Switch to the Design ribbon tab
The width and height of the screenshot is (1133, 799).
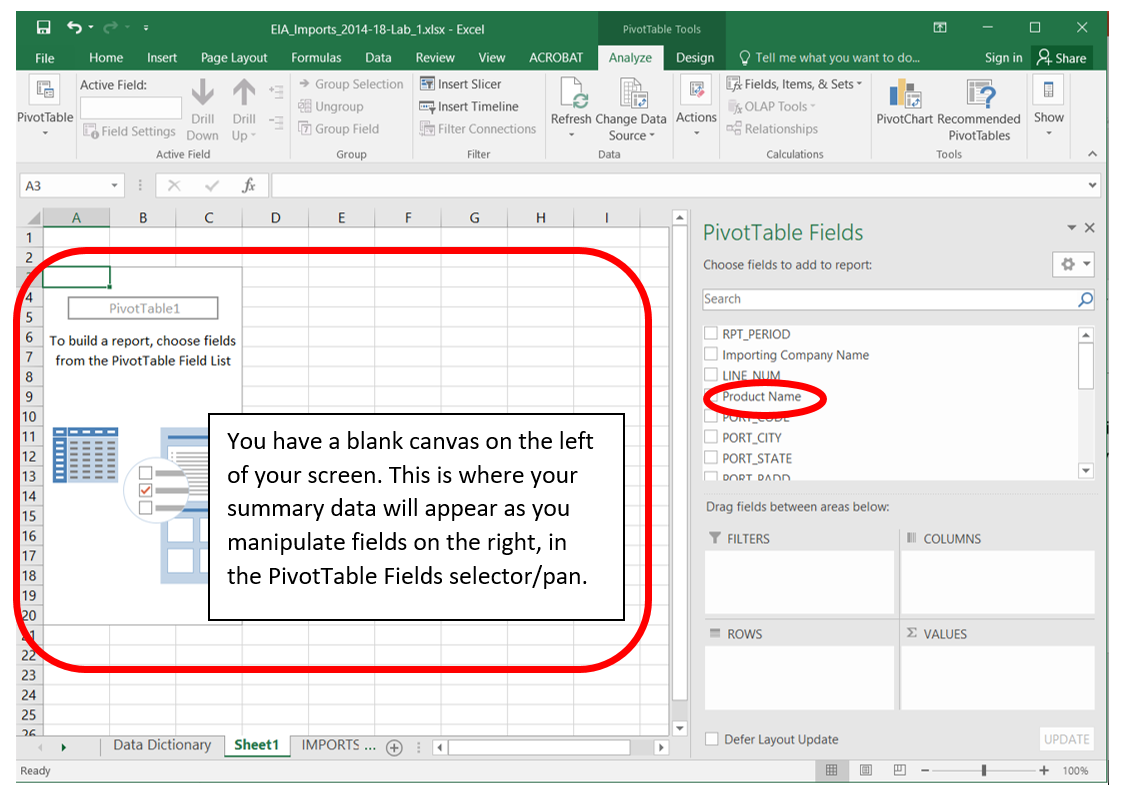click(x=695, y=57)
